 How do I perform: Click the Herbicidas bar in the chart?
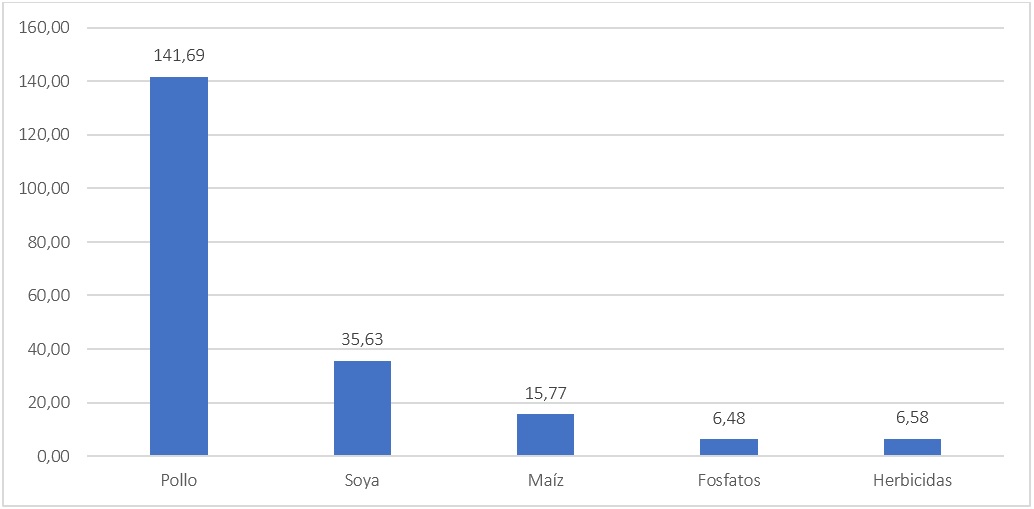pyautogui.click(x=912, y=447)
